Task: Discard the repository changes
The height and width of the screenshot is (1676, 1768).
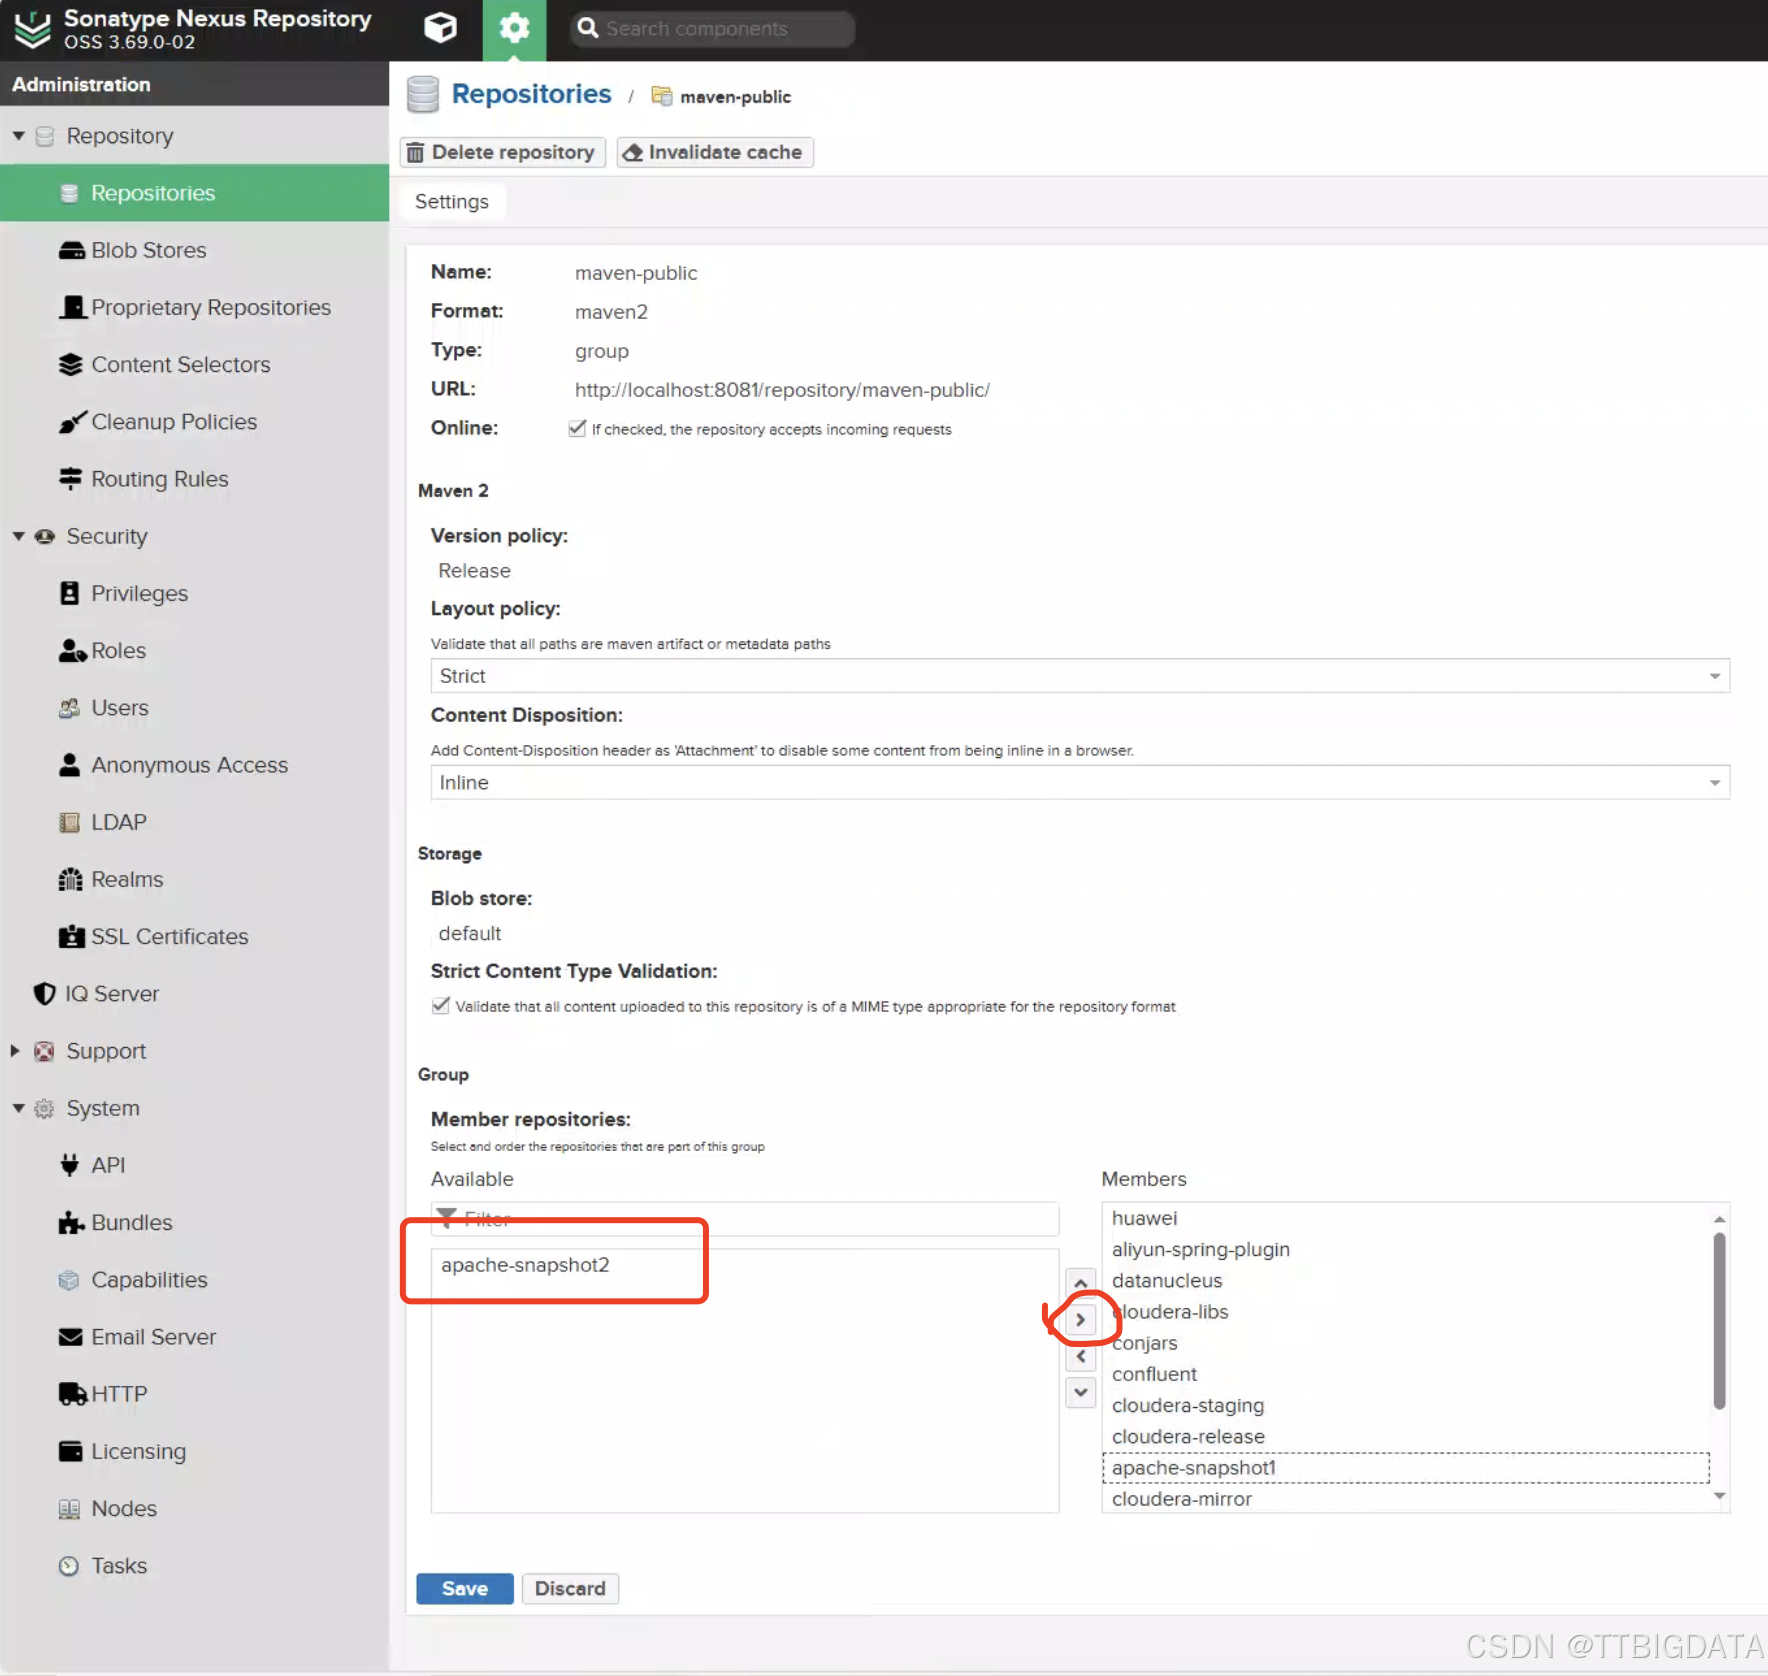Action: tap(570, 1589)
